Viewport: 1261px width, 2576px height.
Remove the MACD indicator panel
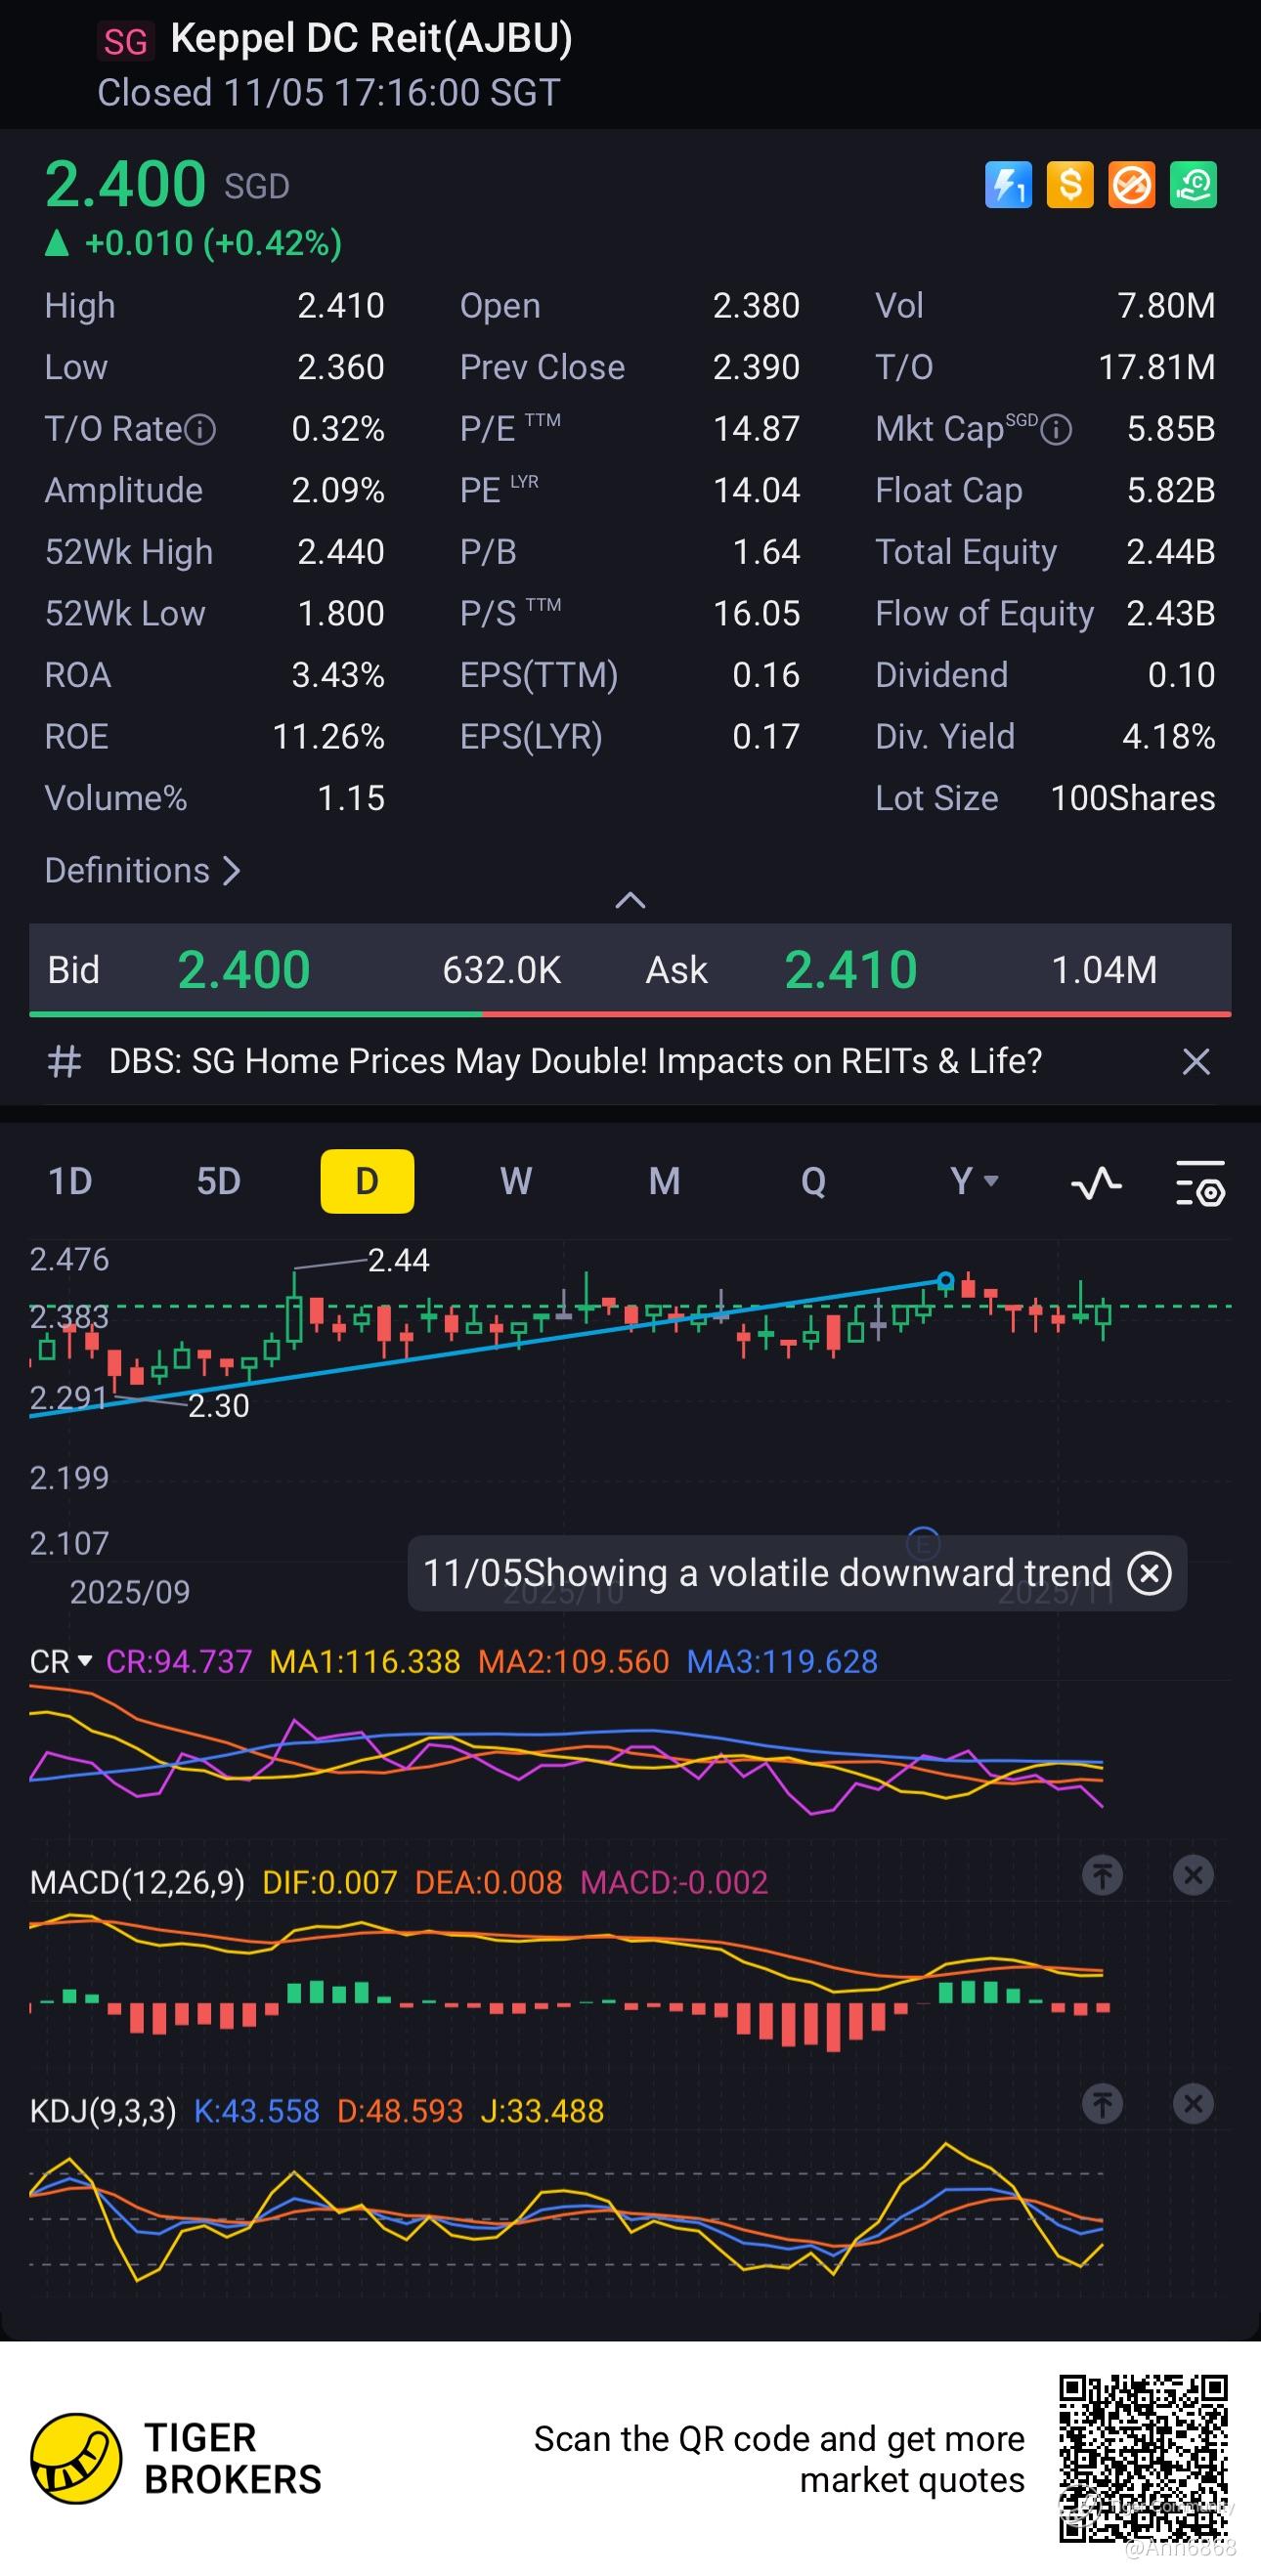[x=1192, y=1875]
